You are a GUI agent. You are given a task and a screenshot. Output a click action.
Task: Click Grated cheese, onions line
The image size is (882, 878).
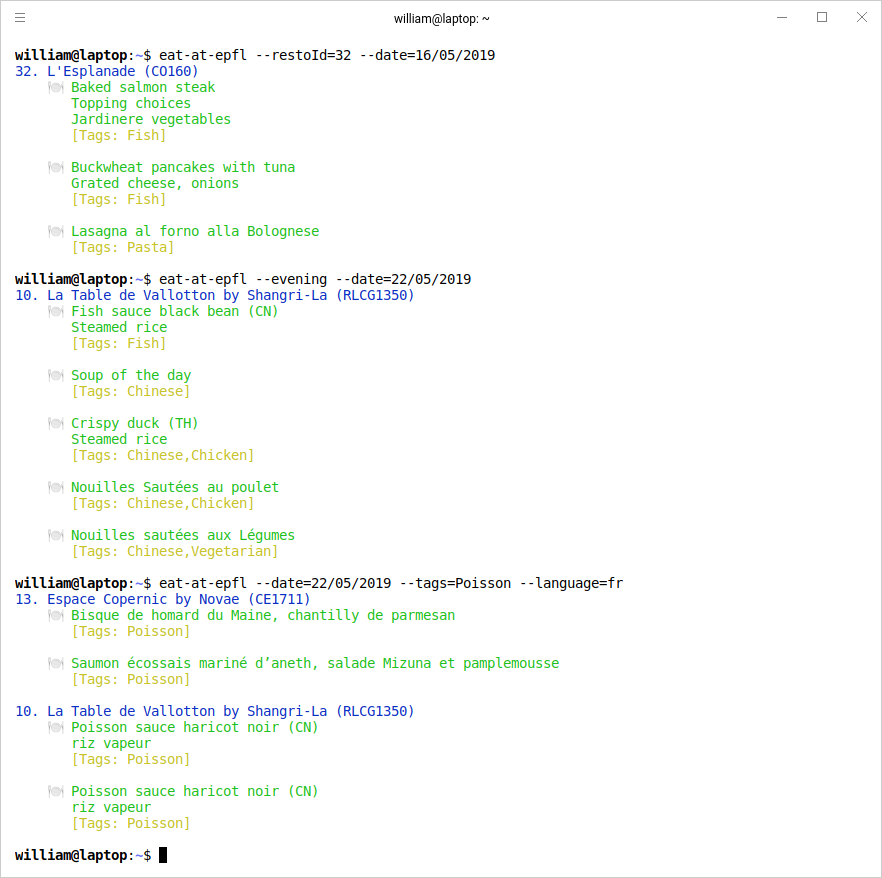(155, 184)
